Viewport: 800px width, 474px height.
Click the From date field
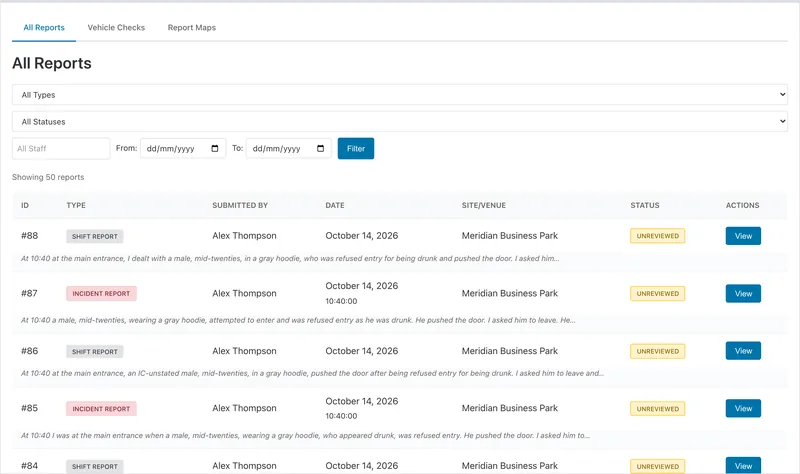coord(183,148)
